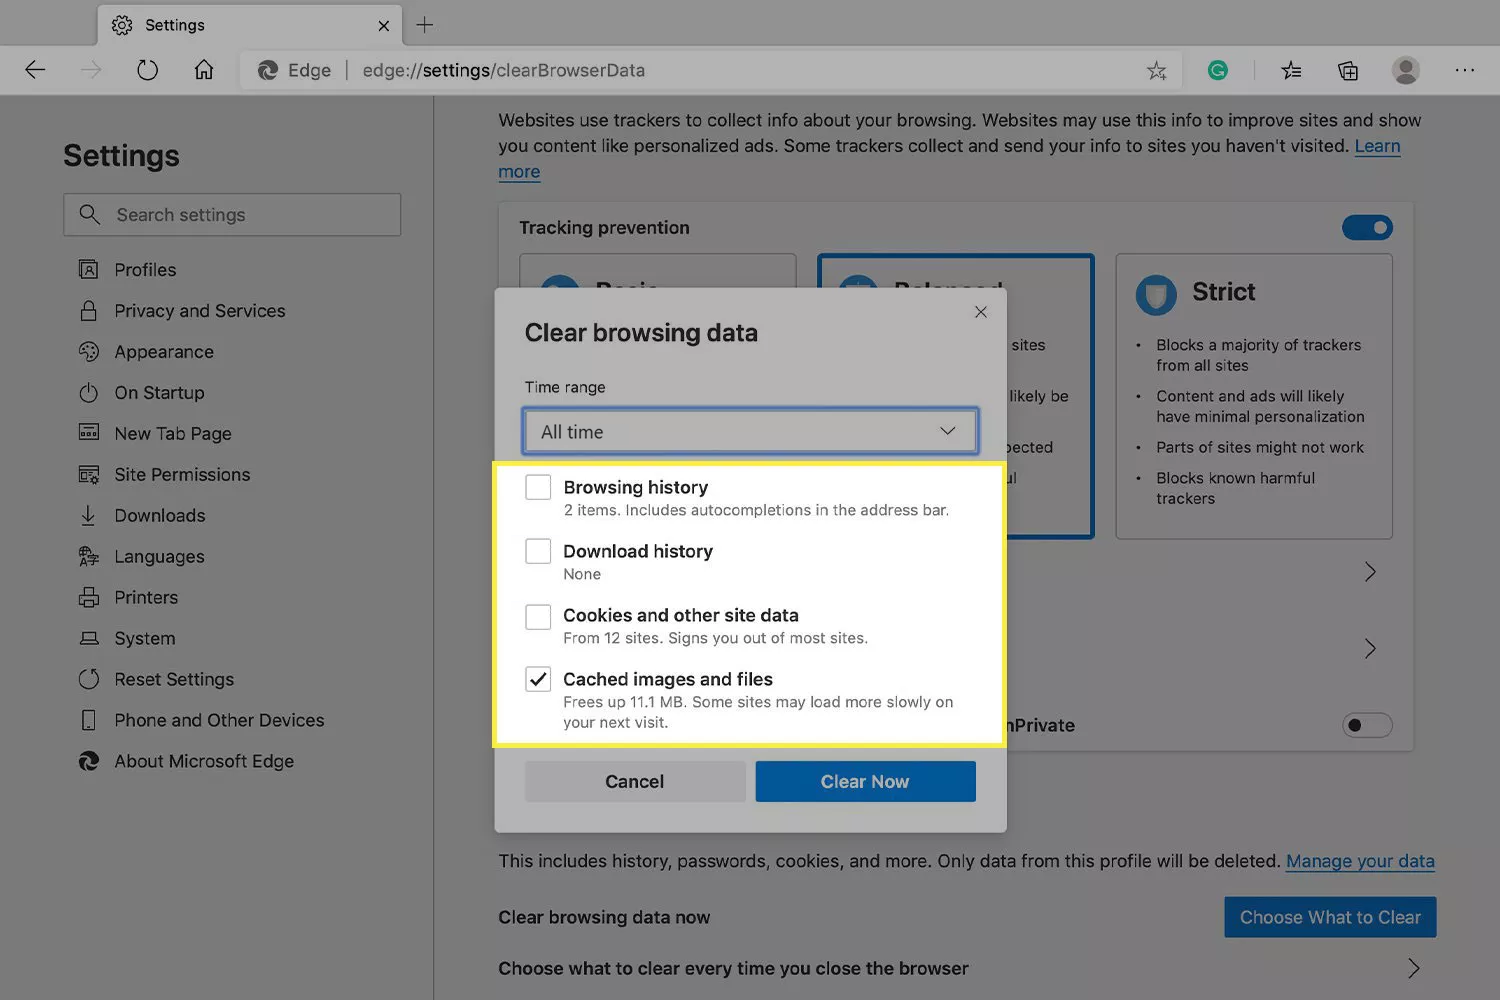Check the Download history checkbox
The height and width of the screenshot is (1000, 1500).
[x=538, y=551]
